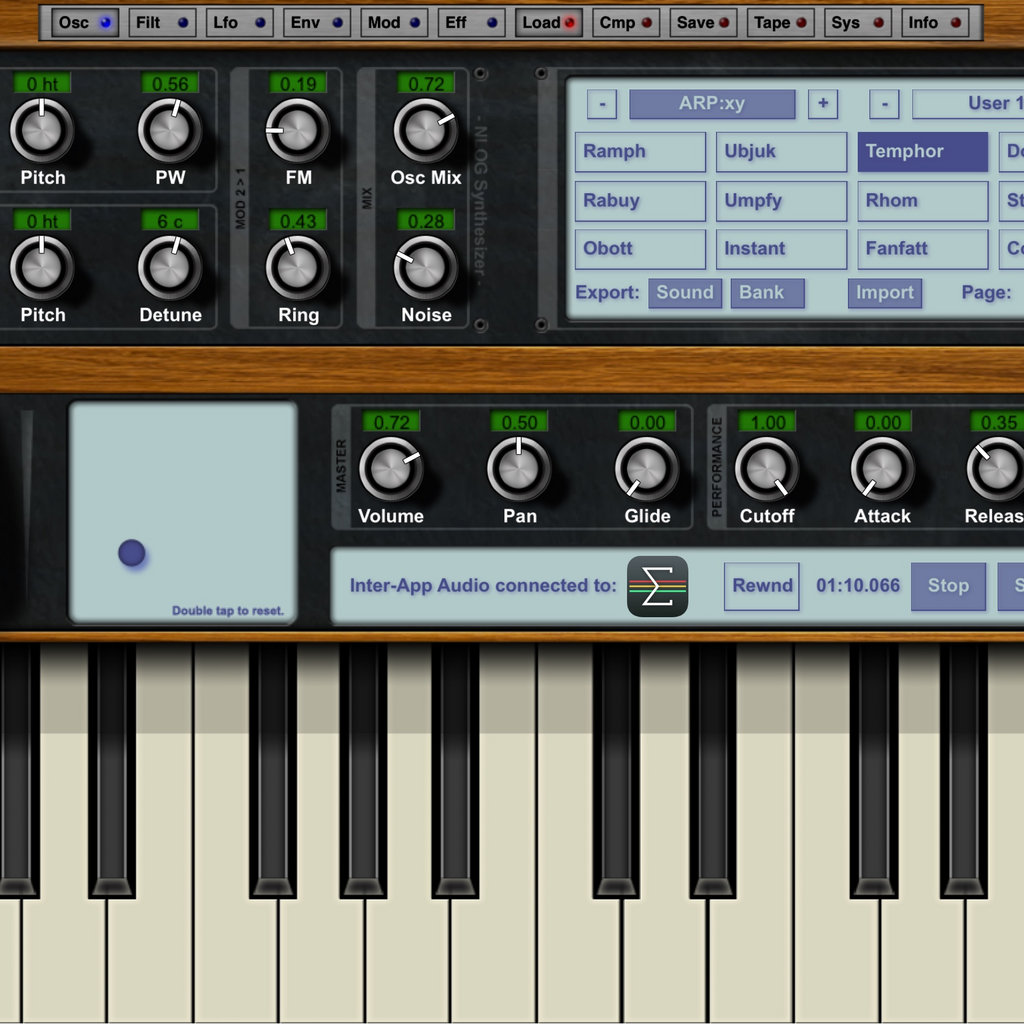1024x1024 pixels.
Task: Click the Glide knob
Action: coord(646,468)
